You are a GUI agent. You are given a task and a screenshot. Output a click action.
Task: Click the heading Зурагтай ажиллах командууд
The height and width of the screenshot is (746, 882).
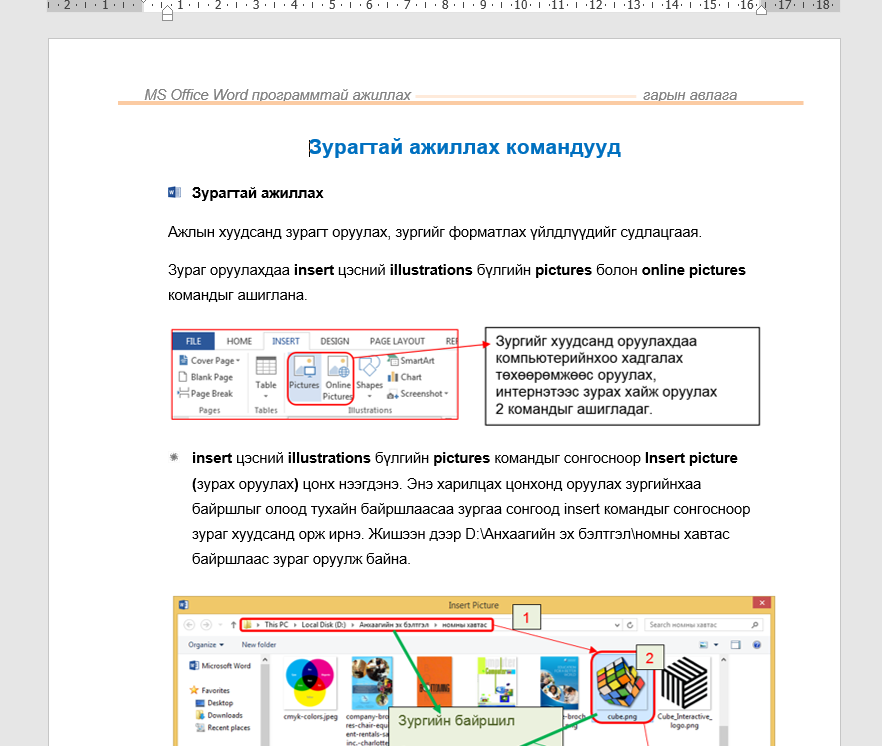tap(465, 147)
